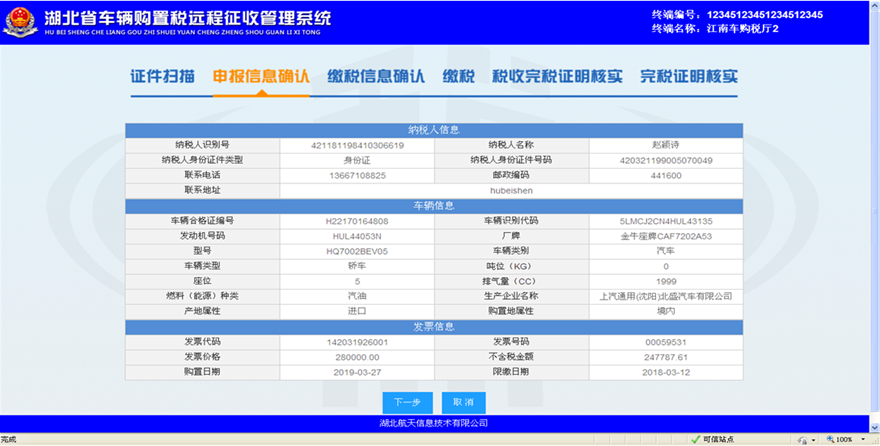The width and height of the screenshot is (880, 446).
Task: Click brand value 金牛座牌CAF7202A53
Action: tap(666, 236)
